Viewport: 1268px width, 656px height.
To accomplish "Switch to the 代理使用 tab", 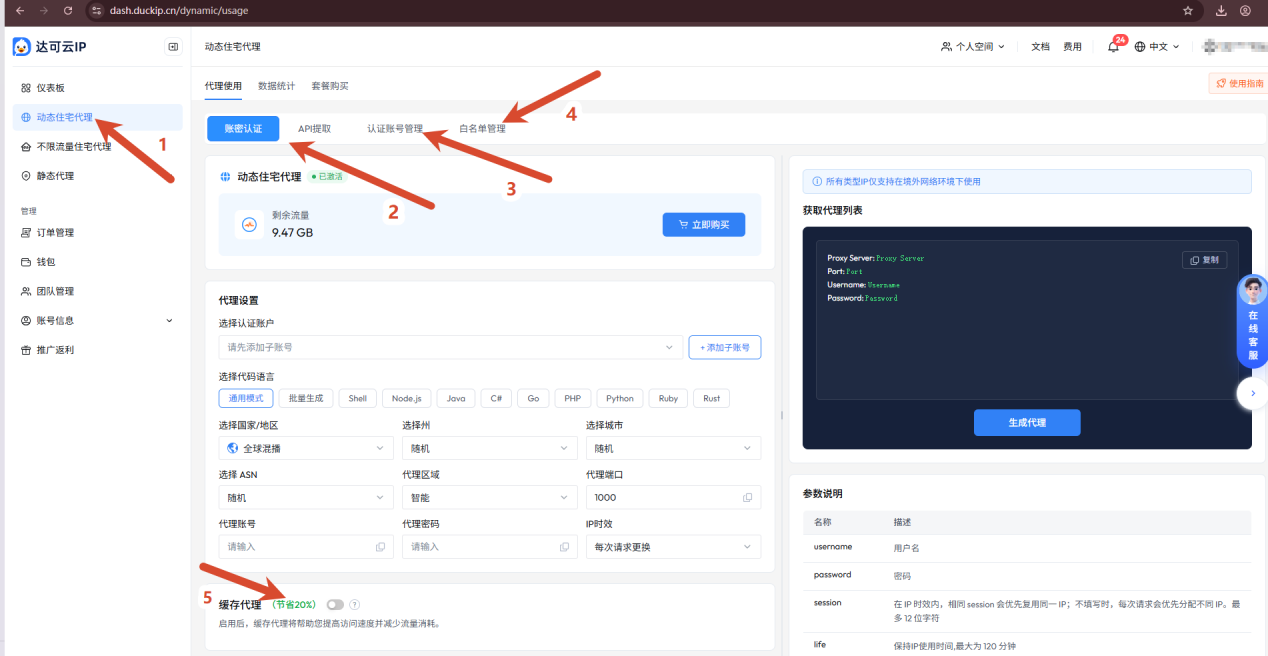I will click(x=223, y=86).
